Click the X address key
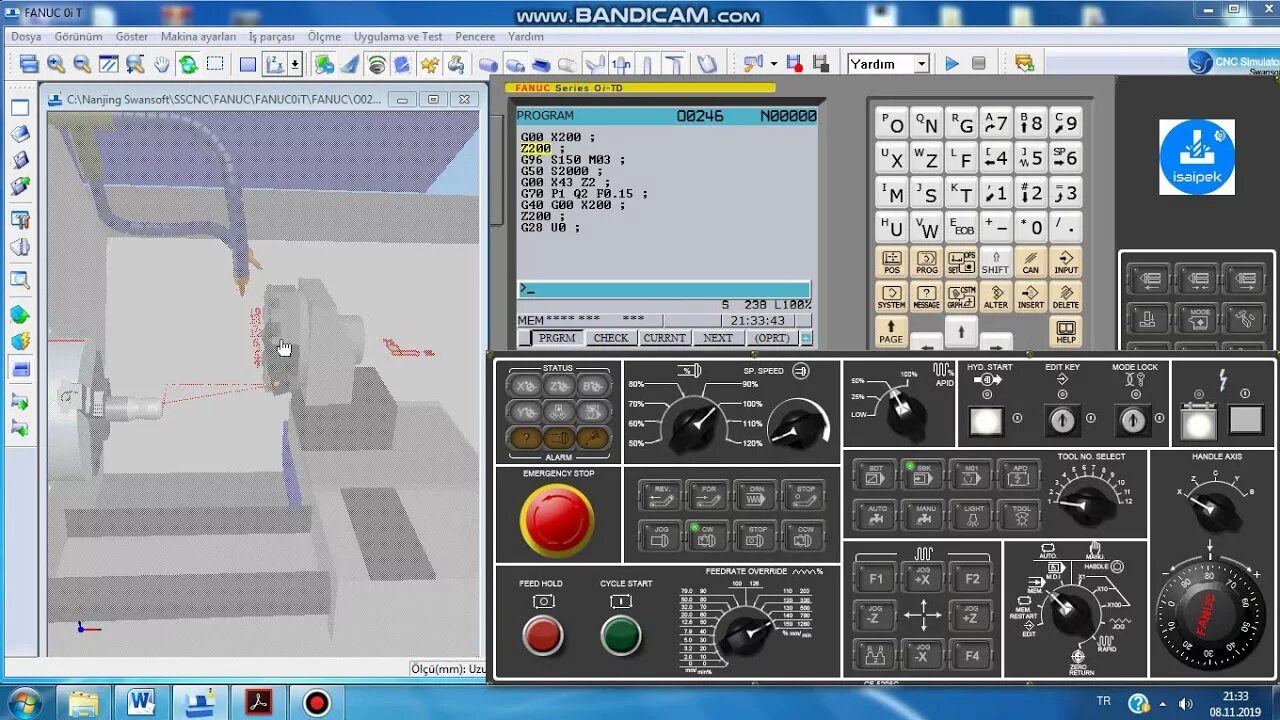 pyautogui.click(x=891, y=158)
